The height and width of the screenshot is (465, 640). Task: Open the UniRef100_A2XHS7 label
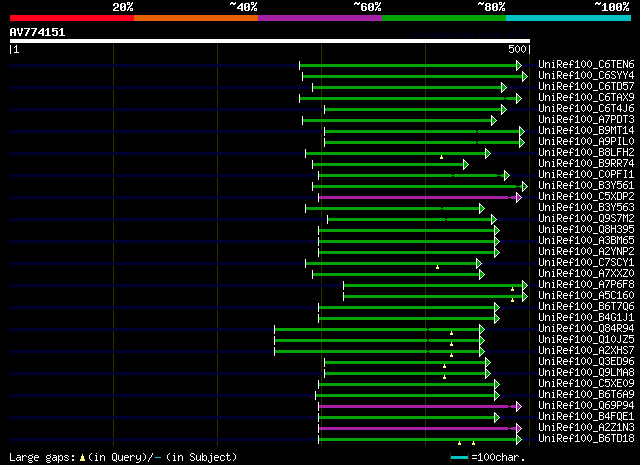(586, 351)
